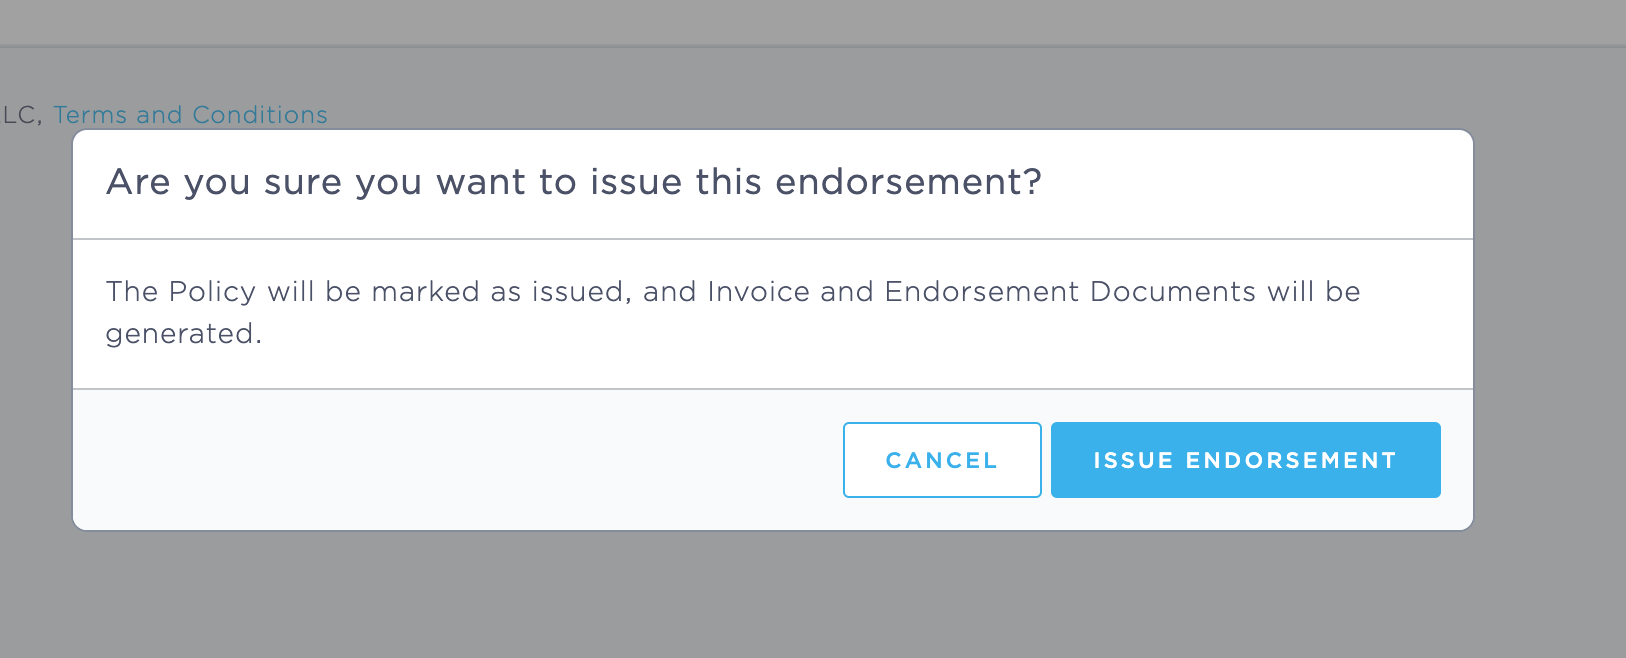Click the dimmed header bar above the dialog

(x=800, y=22)
